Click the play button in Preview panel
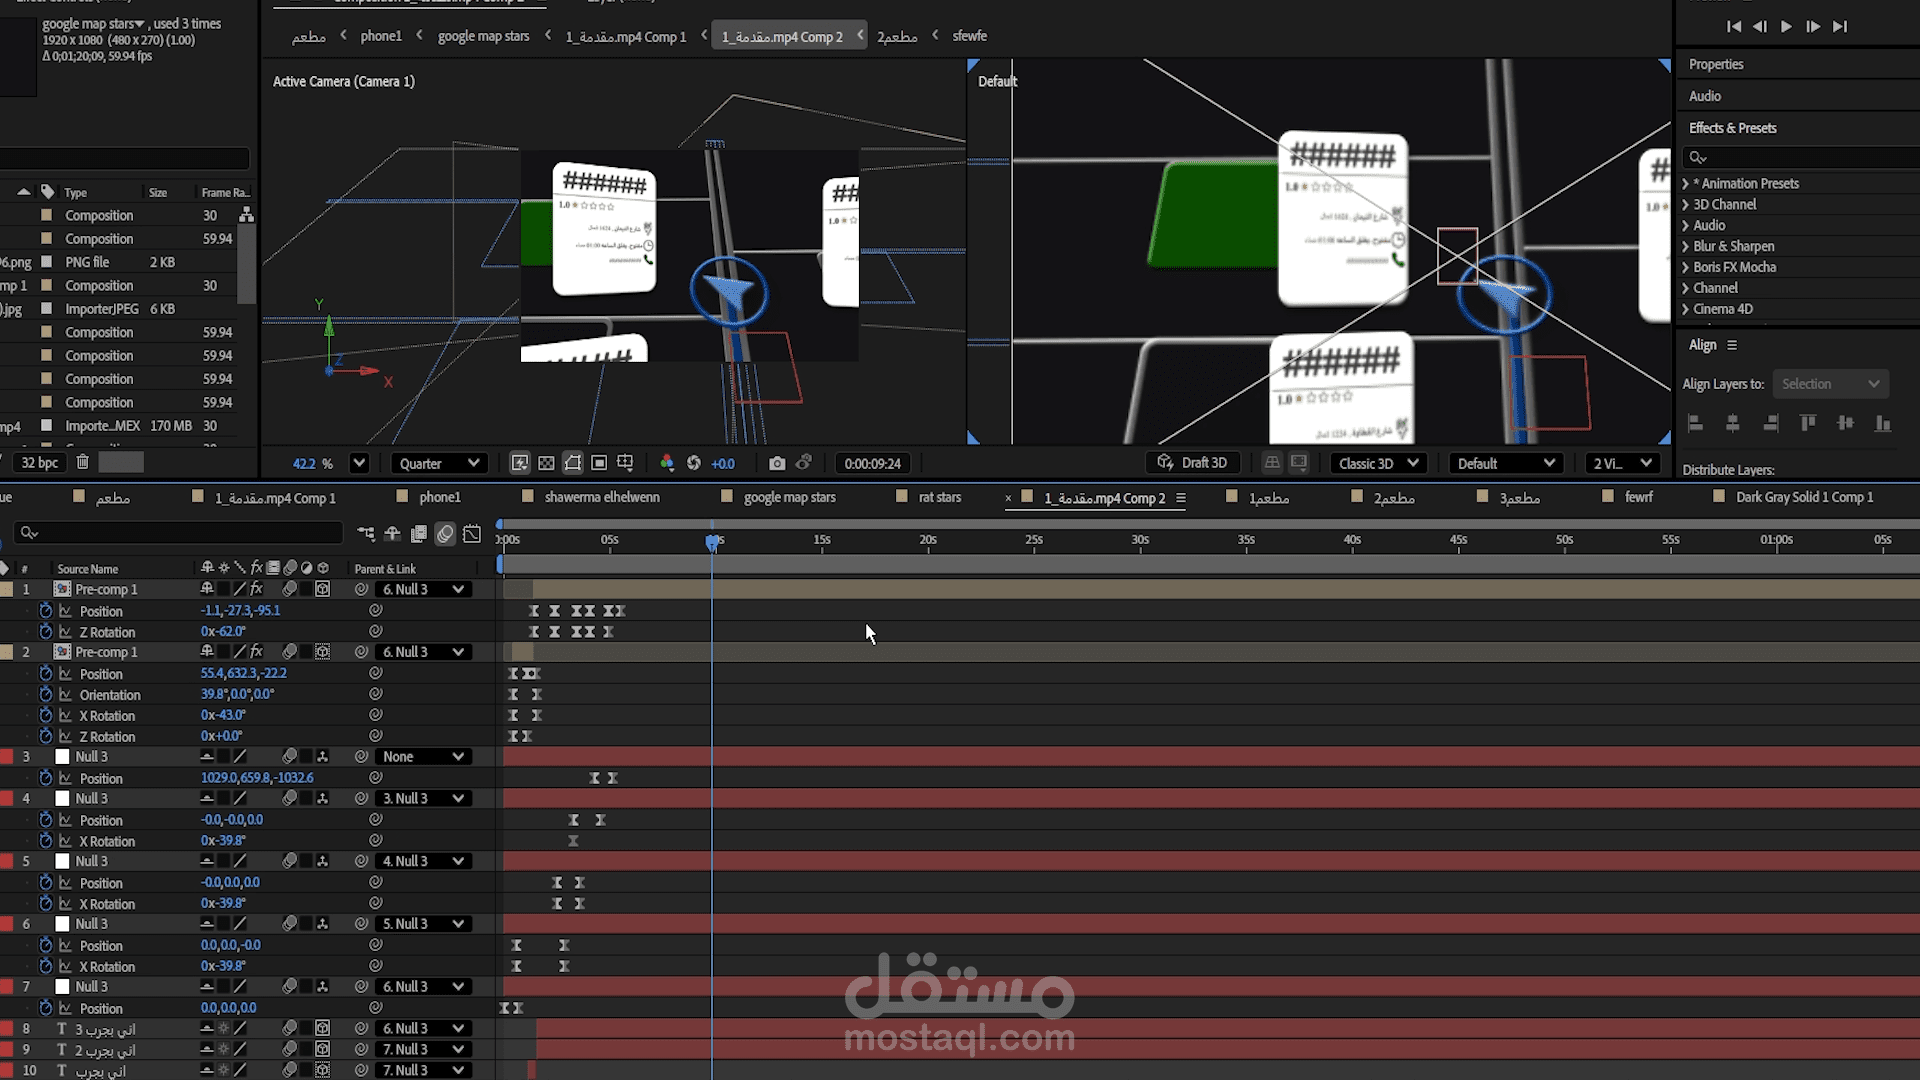This screenshot has height=1080, width=1920. 1786,27
